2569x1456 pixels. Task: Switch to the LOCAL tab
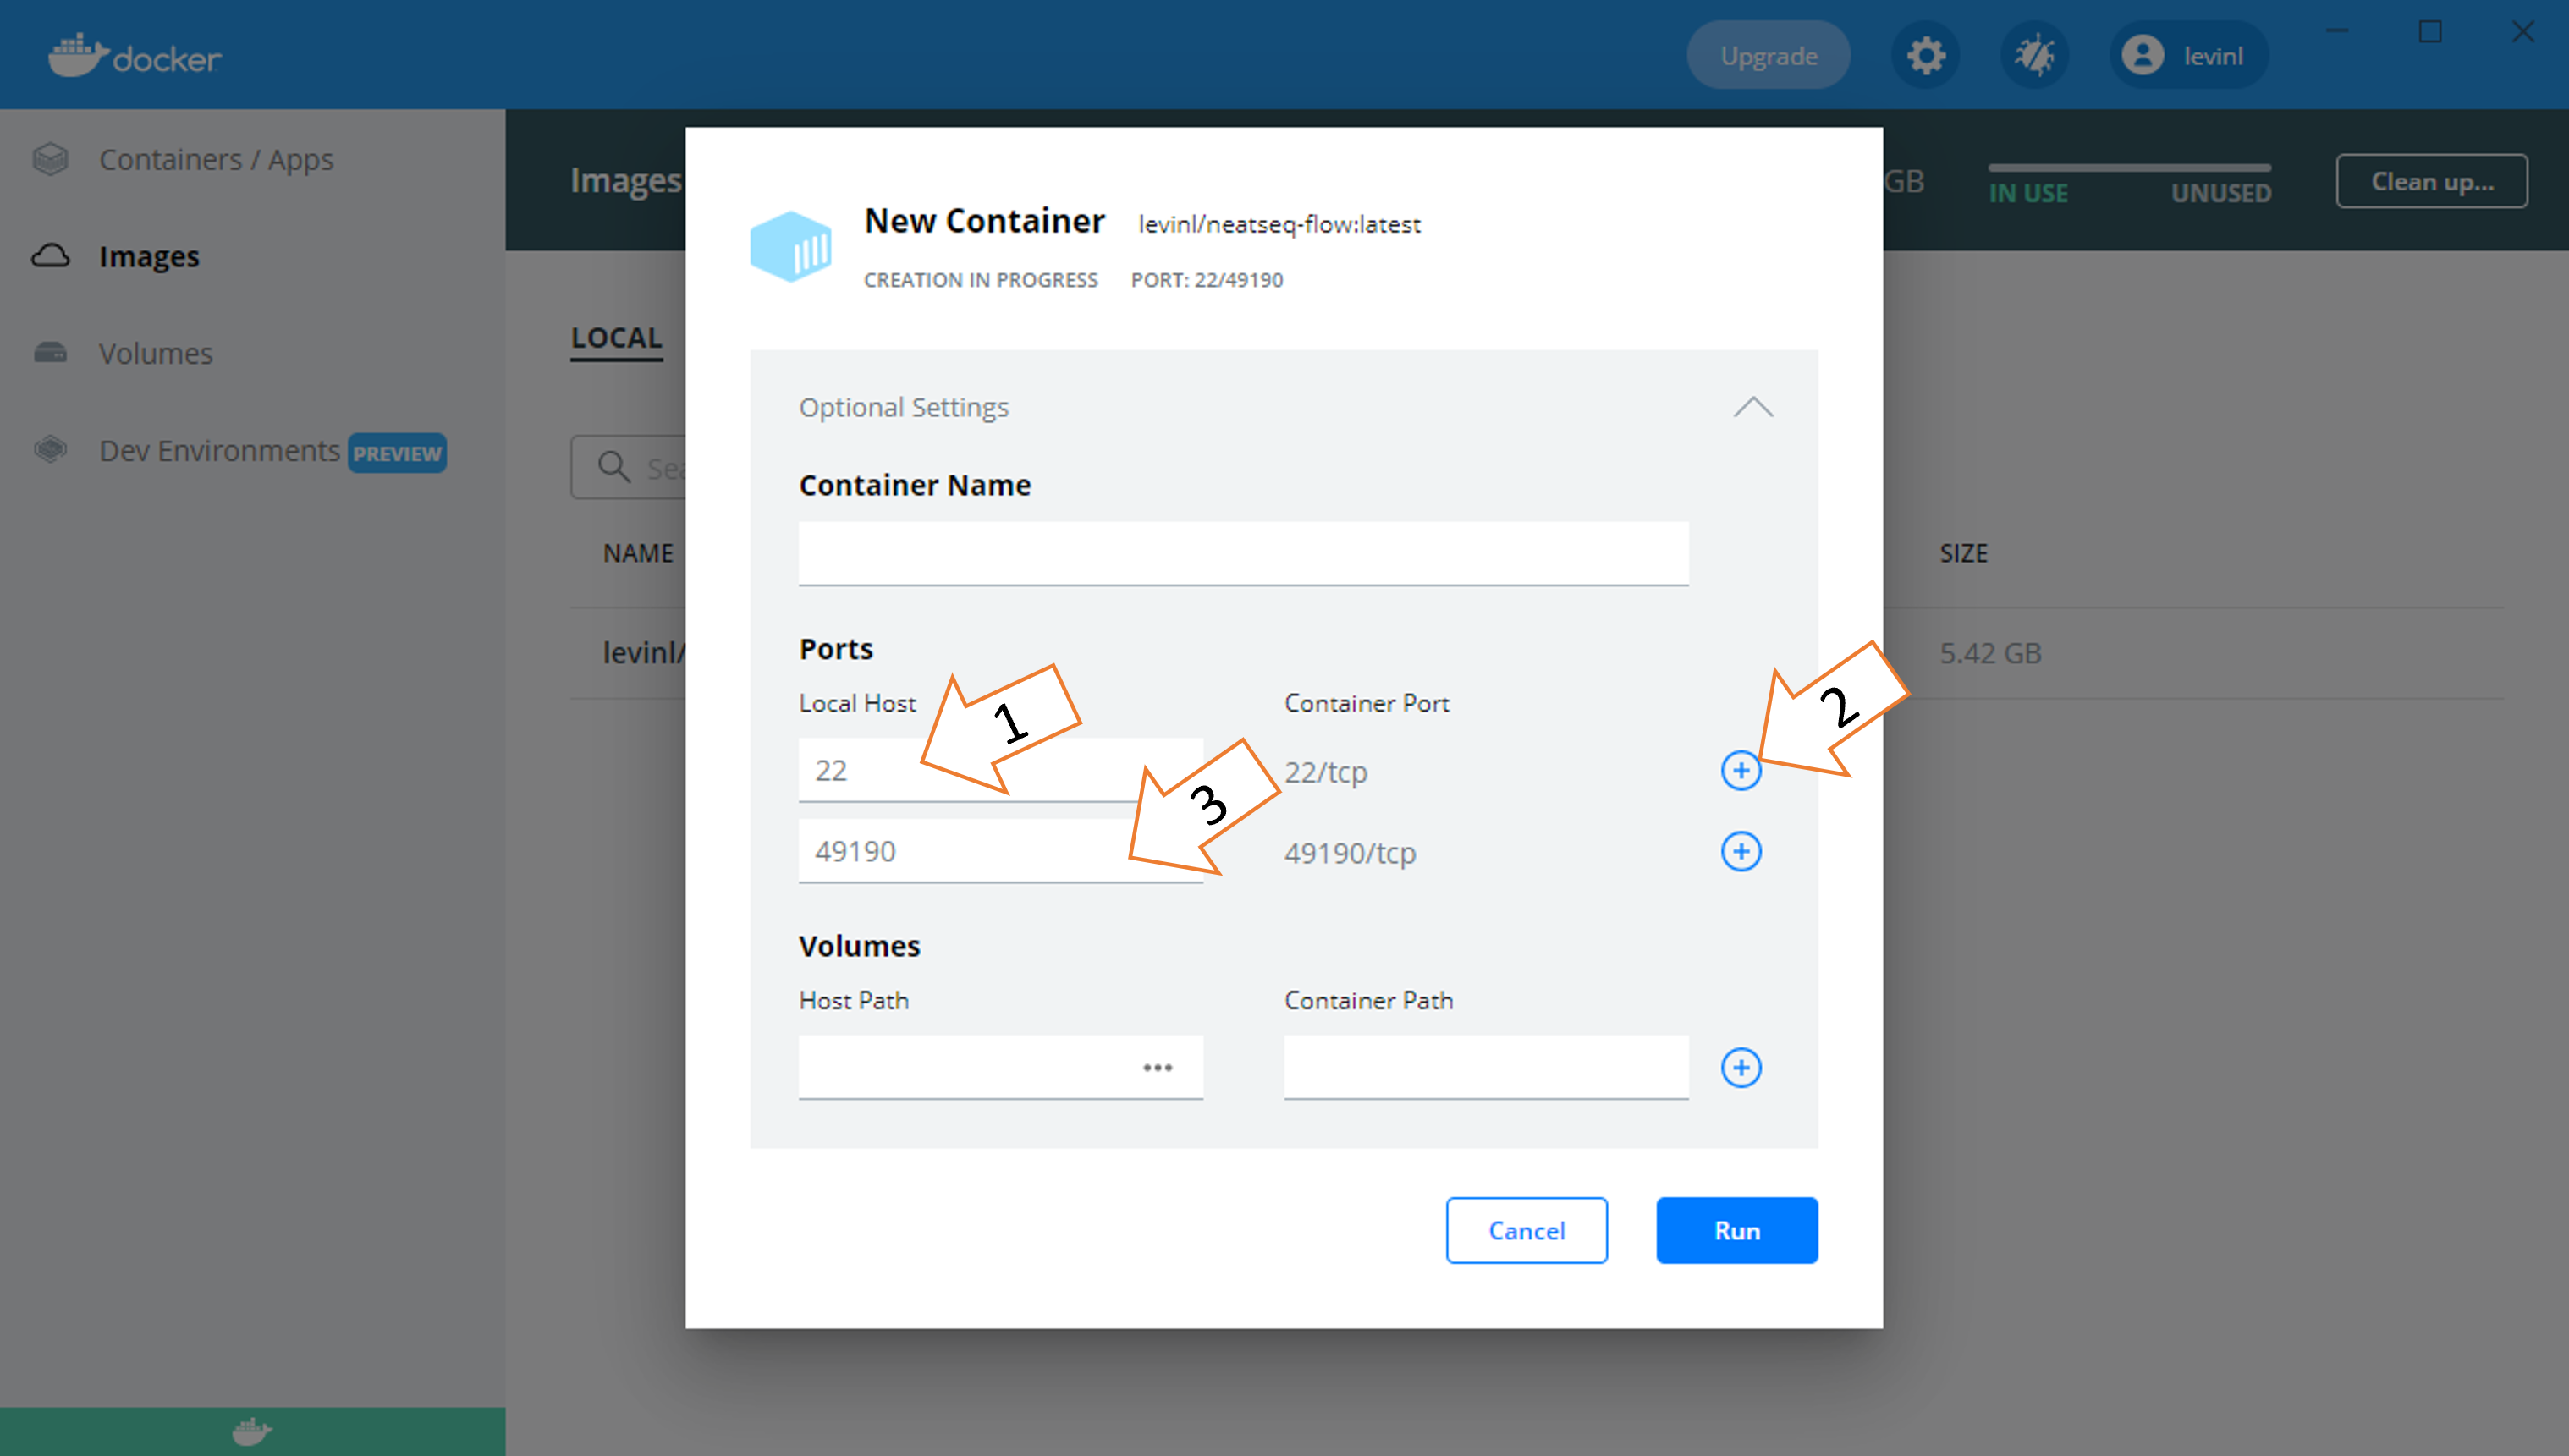[x=616, y=338]
